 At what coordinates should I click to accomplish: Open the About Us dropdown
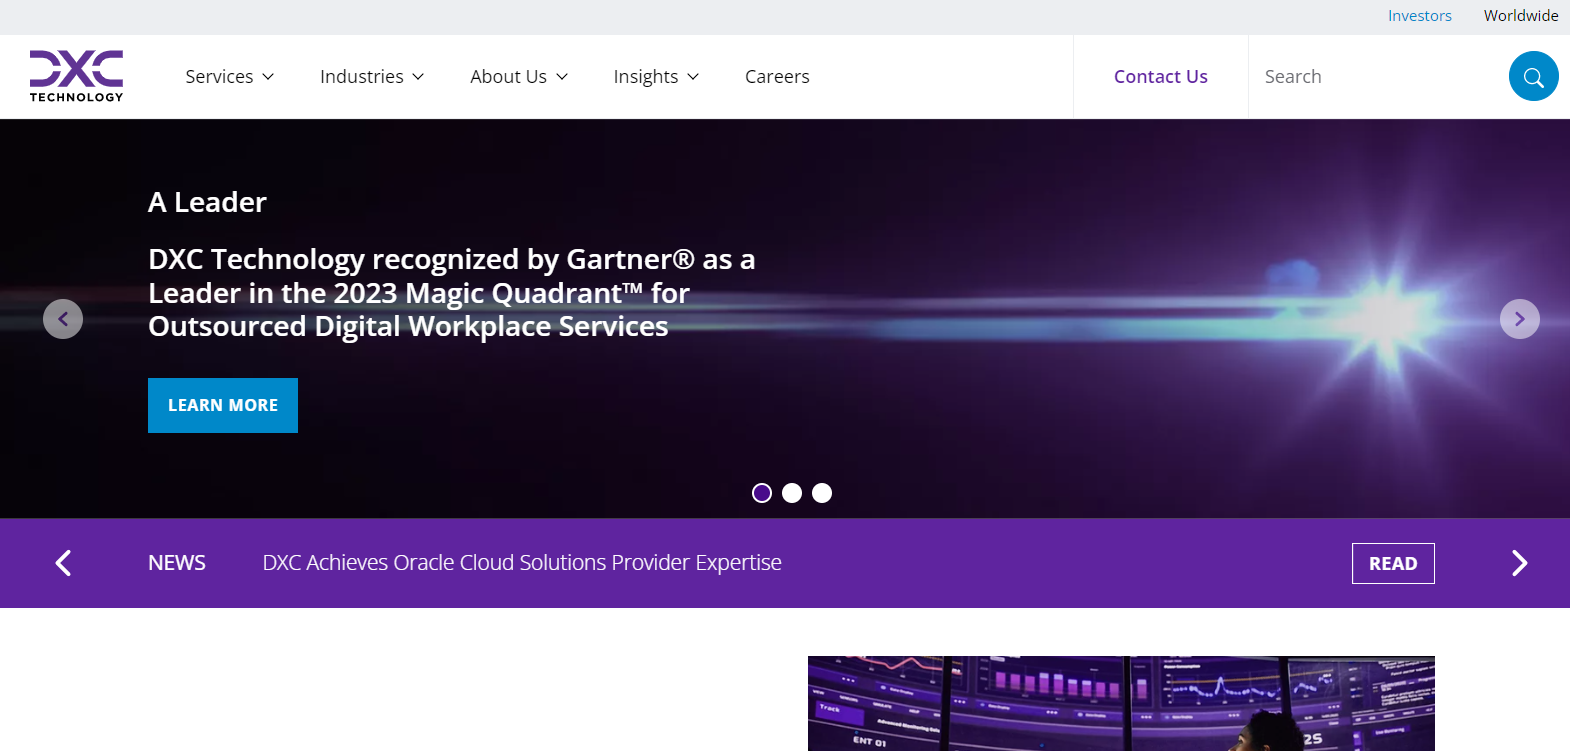pyautogui.click(x=518, y=77)
